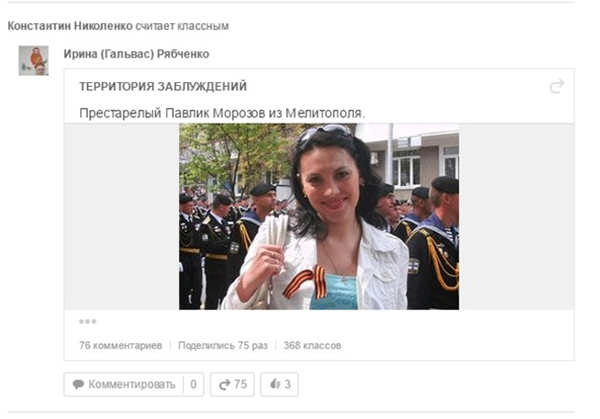This screenshot has height=419, width=600.
Task: Click the Klass button showing 3
Action: pyautogui.click(x=279, y=384)
